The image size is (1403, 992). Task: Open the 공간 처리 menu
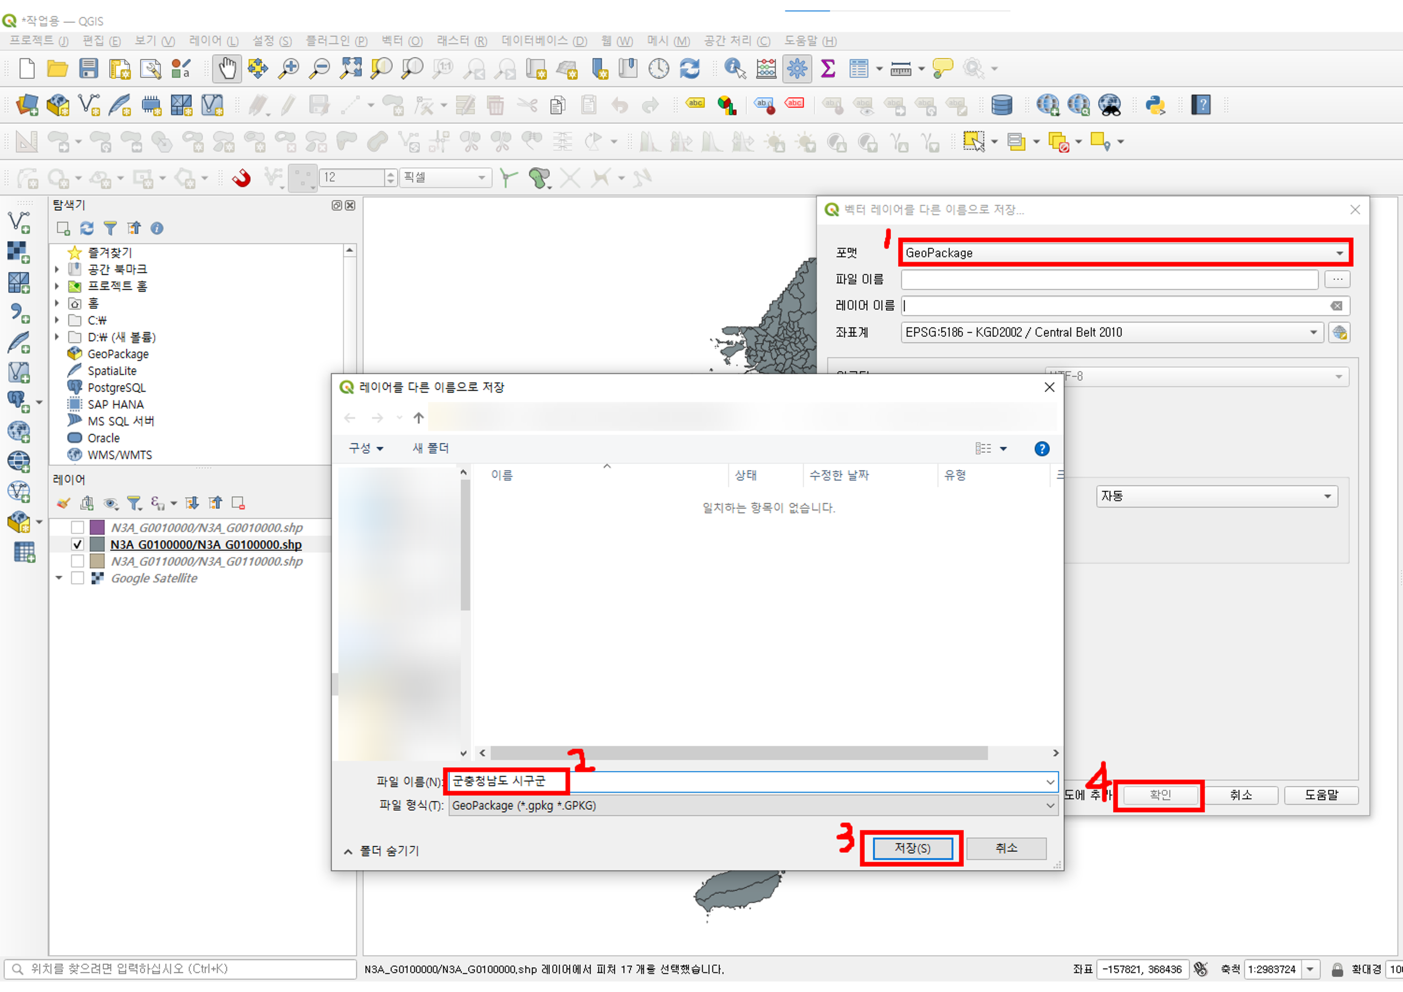coord(737,41)
